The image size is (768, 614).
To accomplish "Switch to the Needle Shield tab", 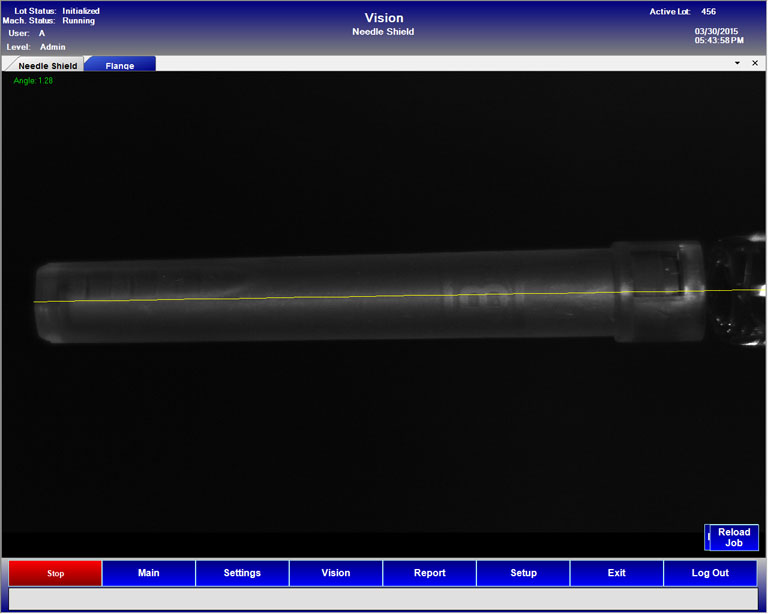I will [47, 65].
